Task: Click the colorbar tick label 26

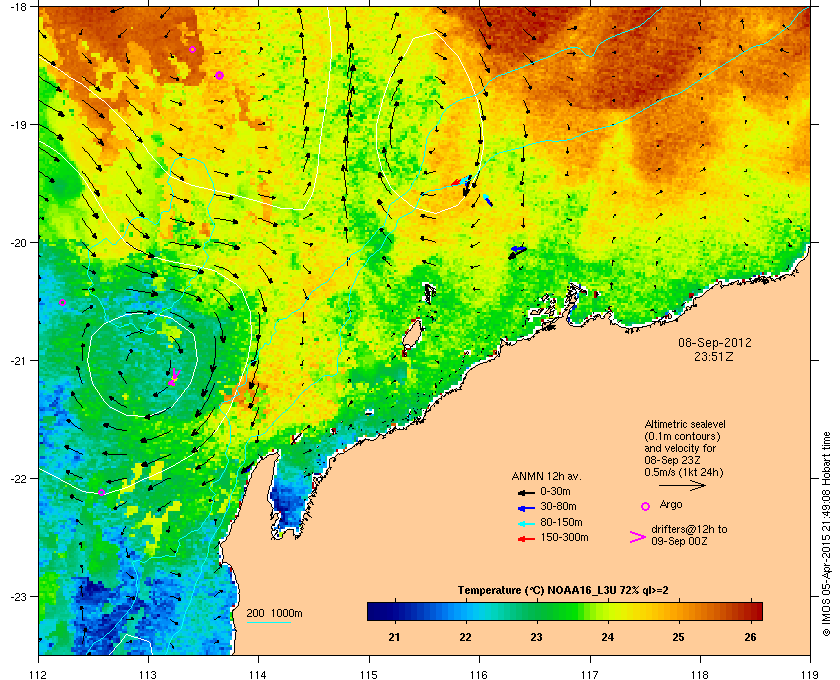Action: [751, 637]
